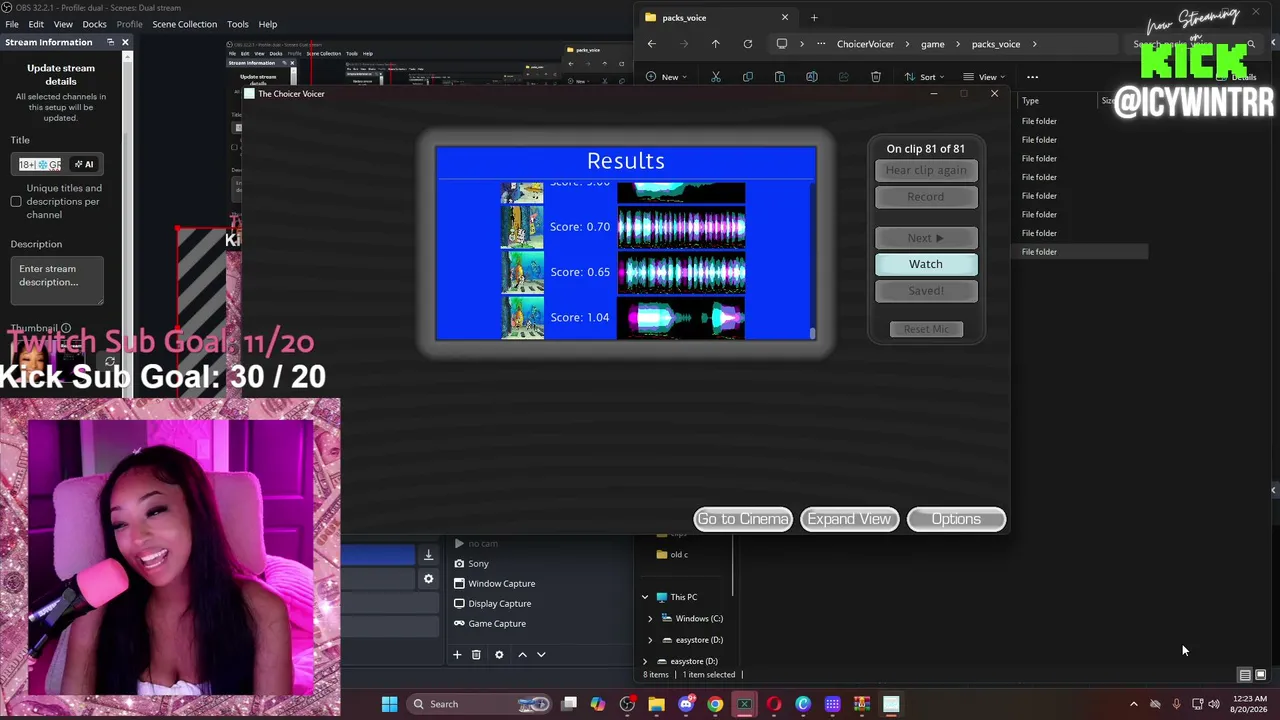This screenshot has height=720, width=1280.
Task: Switch Explorer to large thumbnails view icon
Action: pos(1261,675)
